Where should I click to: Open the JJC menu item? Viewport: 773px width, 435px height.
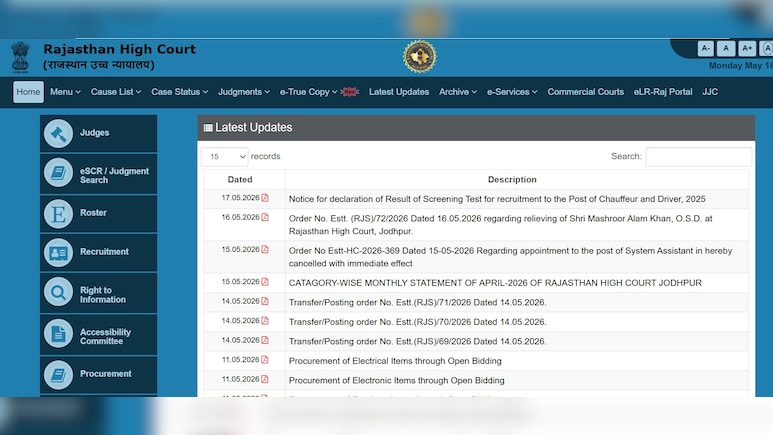point(710,92)
